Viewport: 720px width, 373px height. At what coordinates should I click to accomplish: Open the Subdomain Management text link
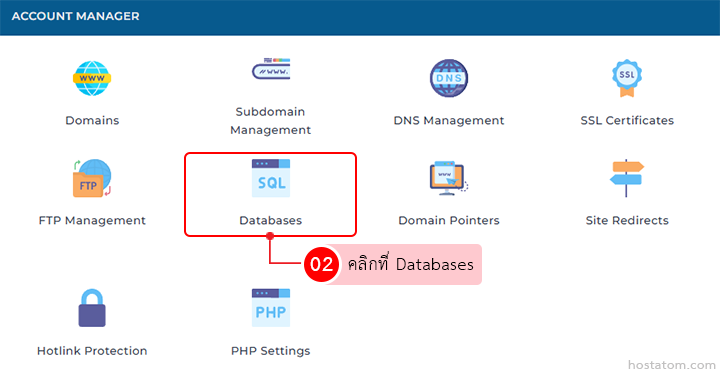pos(271,121)
